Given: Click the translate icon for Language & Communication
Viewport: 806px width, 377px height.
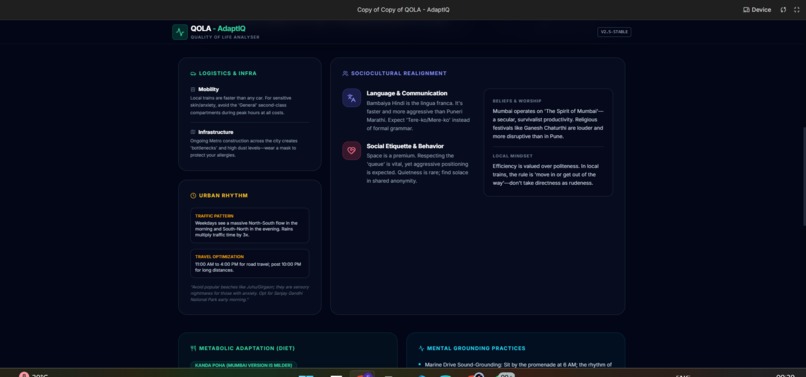Looking at the screenshot, I should click(352, 98).
